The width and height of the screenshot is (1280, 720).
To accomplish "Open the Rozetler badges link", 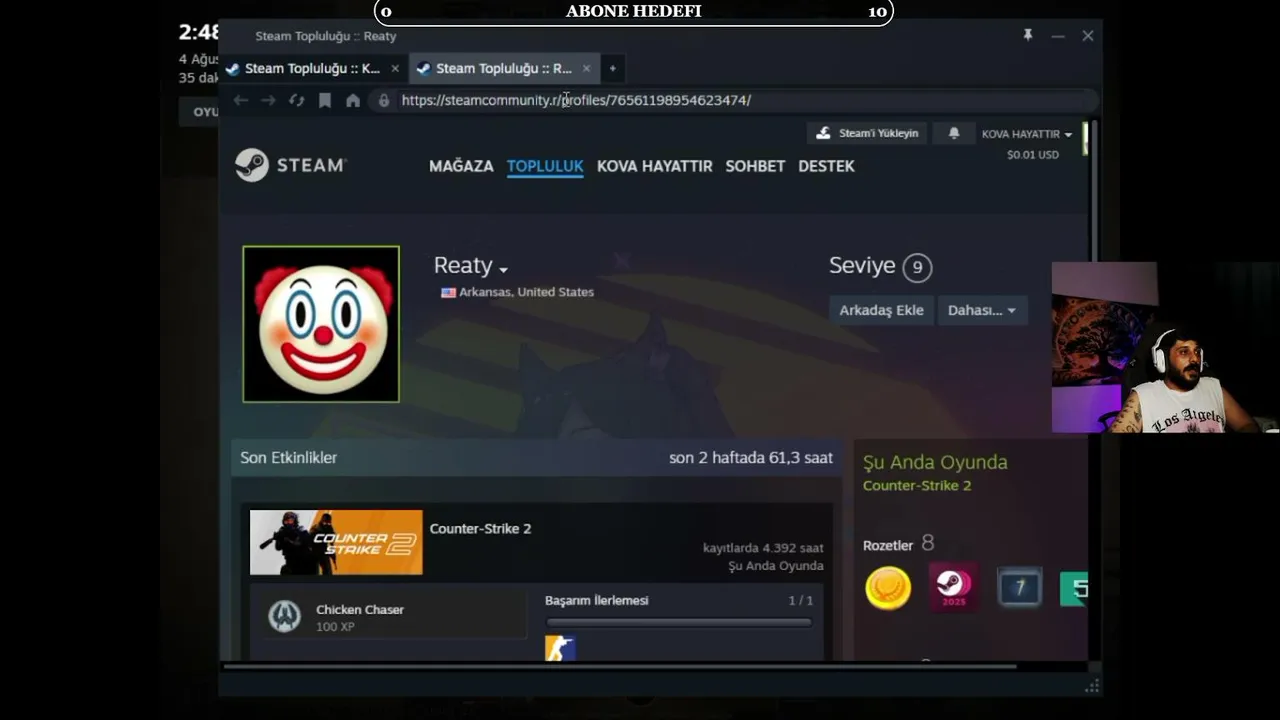I will (888, 545).
